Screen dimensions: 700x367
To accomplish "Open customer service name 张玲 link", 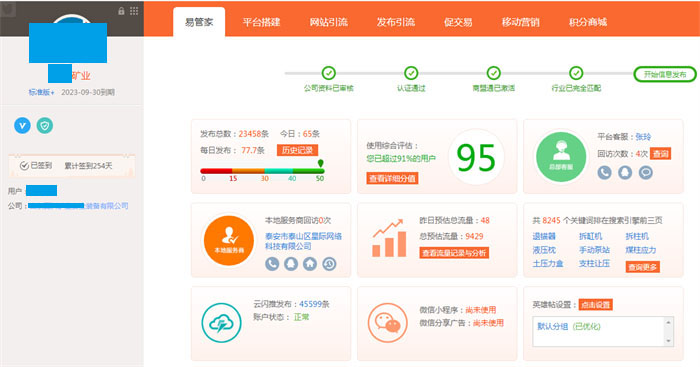I will click(643, 137).
